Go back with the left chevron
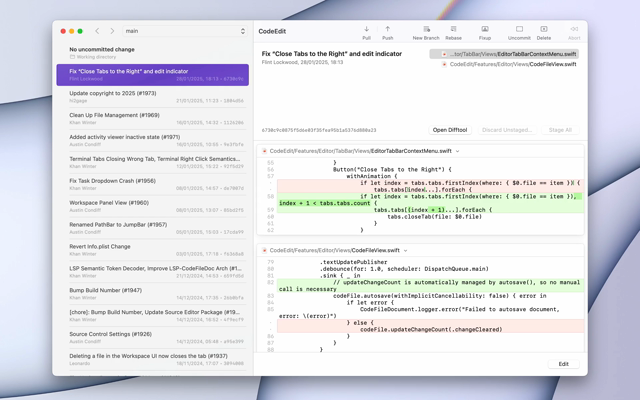 tap(99, 31)
